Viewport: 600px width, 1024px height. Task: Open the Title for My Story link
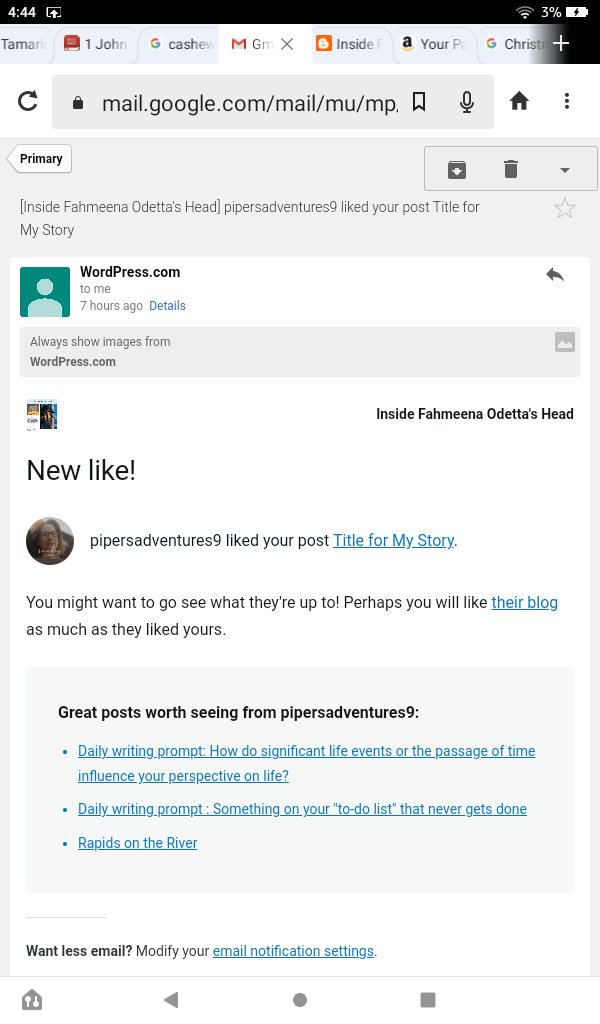pos(393,540)
